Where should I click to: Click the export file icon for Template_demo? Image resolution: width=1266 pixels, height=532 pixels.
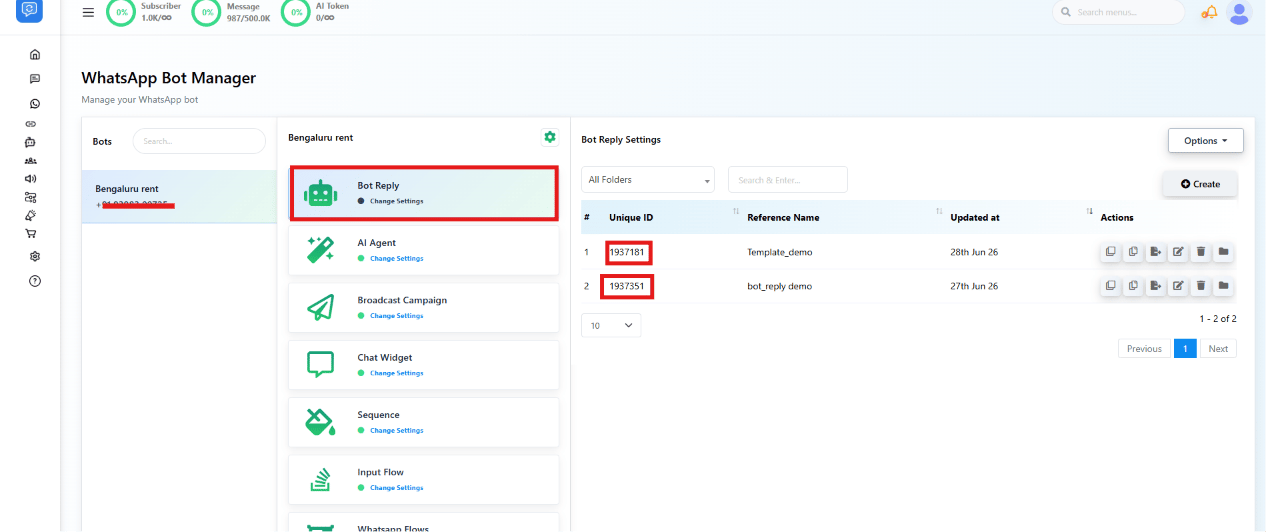click(1155, 252)
